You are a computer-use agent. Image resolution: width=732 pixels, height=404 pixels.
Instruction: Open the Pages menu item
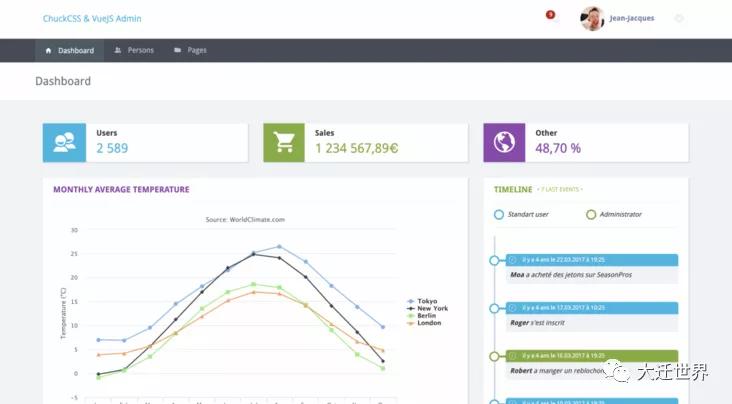tap(197, 50)
